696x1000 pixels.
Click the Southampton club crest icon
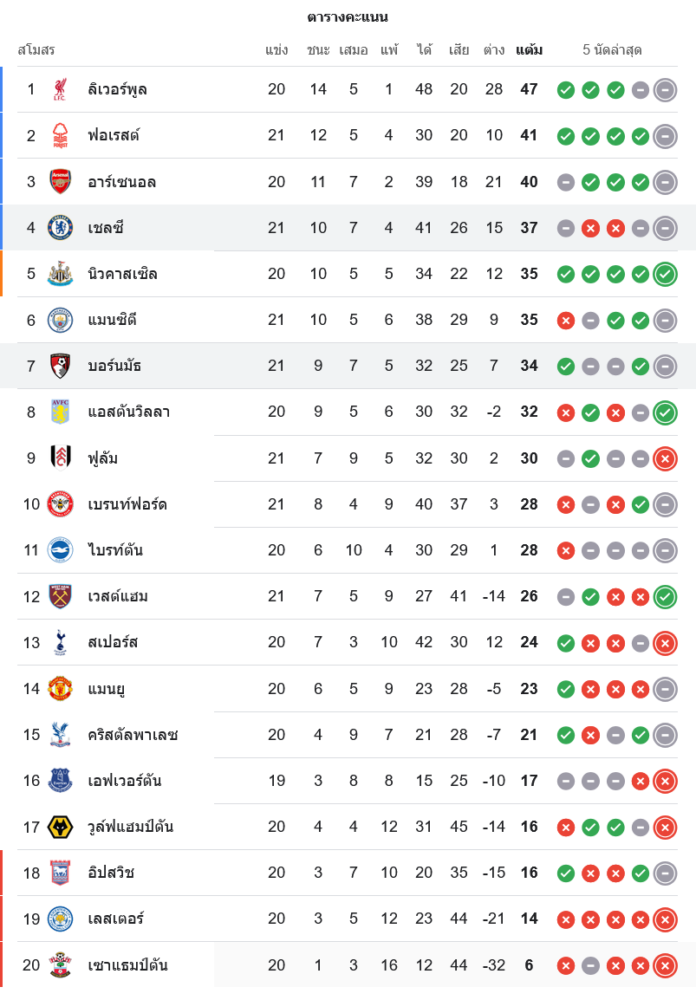point(60,965)
